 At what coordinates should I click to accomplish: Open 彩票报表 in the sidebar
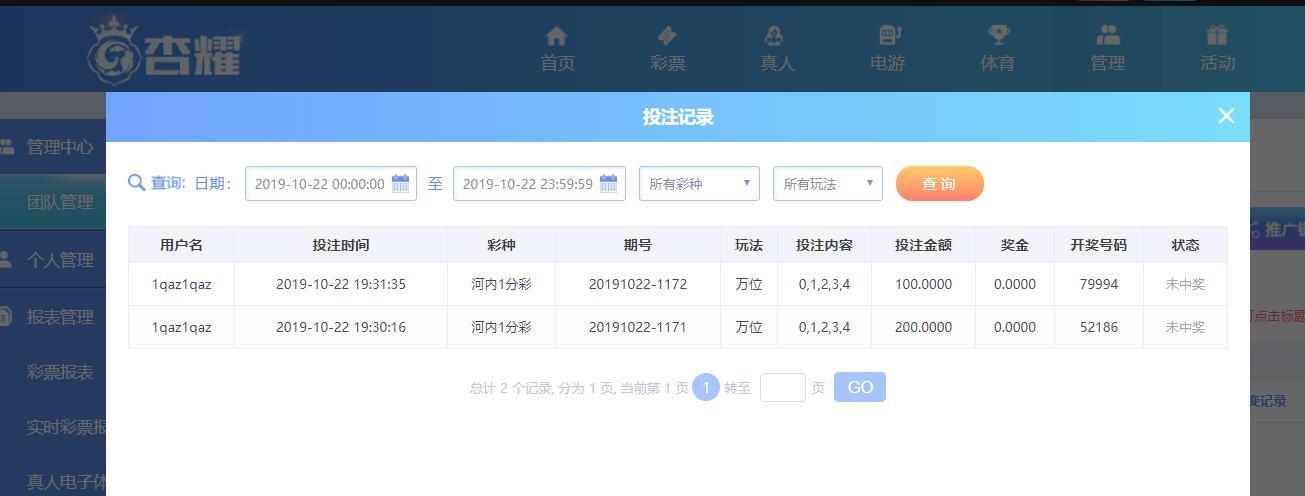[x=60, y=372]
